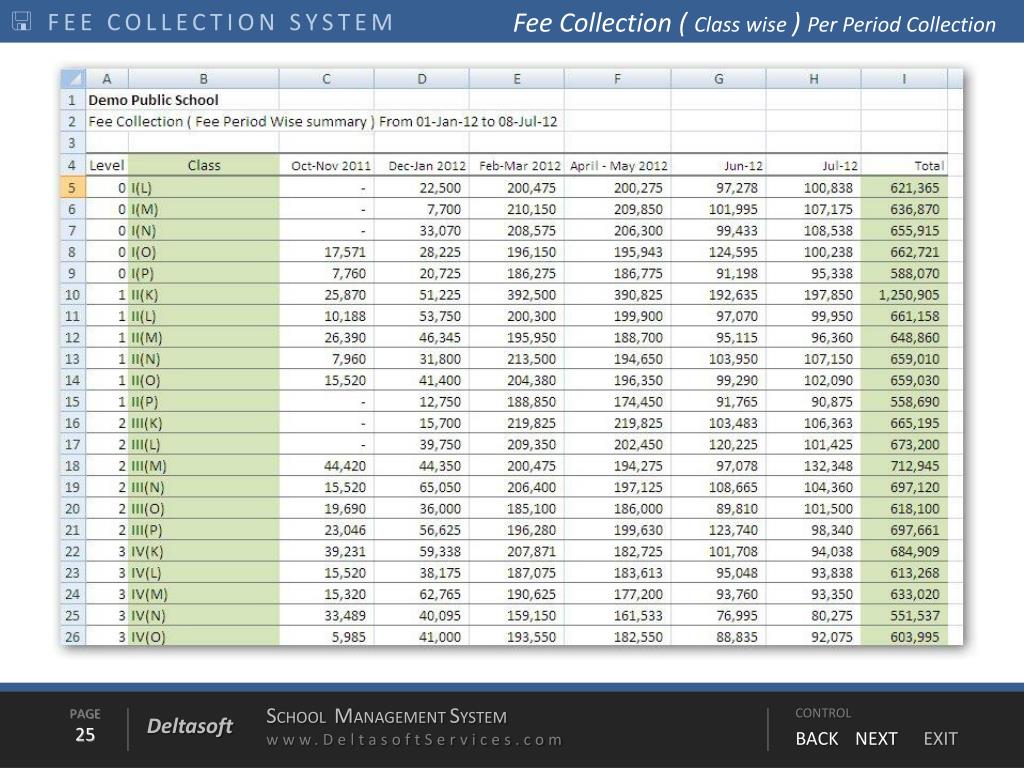Image resolution: width=1024 pixels, height=768 pixels.
Task: Click cell value '88,835'
Action: (718, 637)
